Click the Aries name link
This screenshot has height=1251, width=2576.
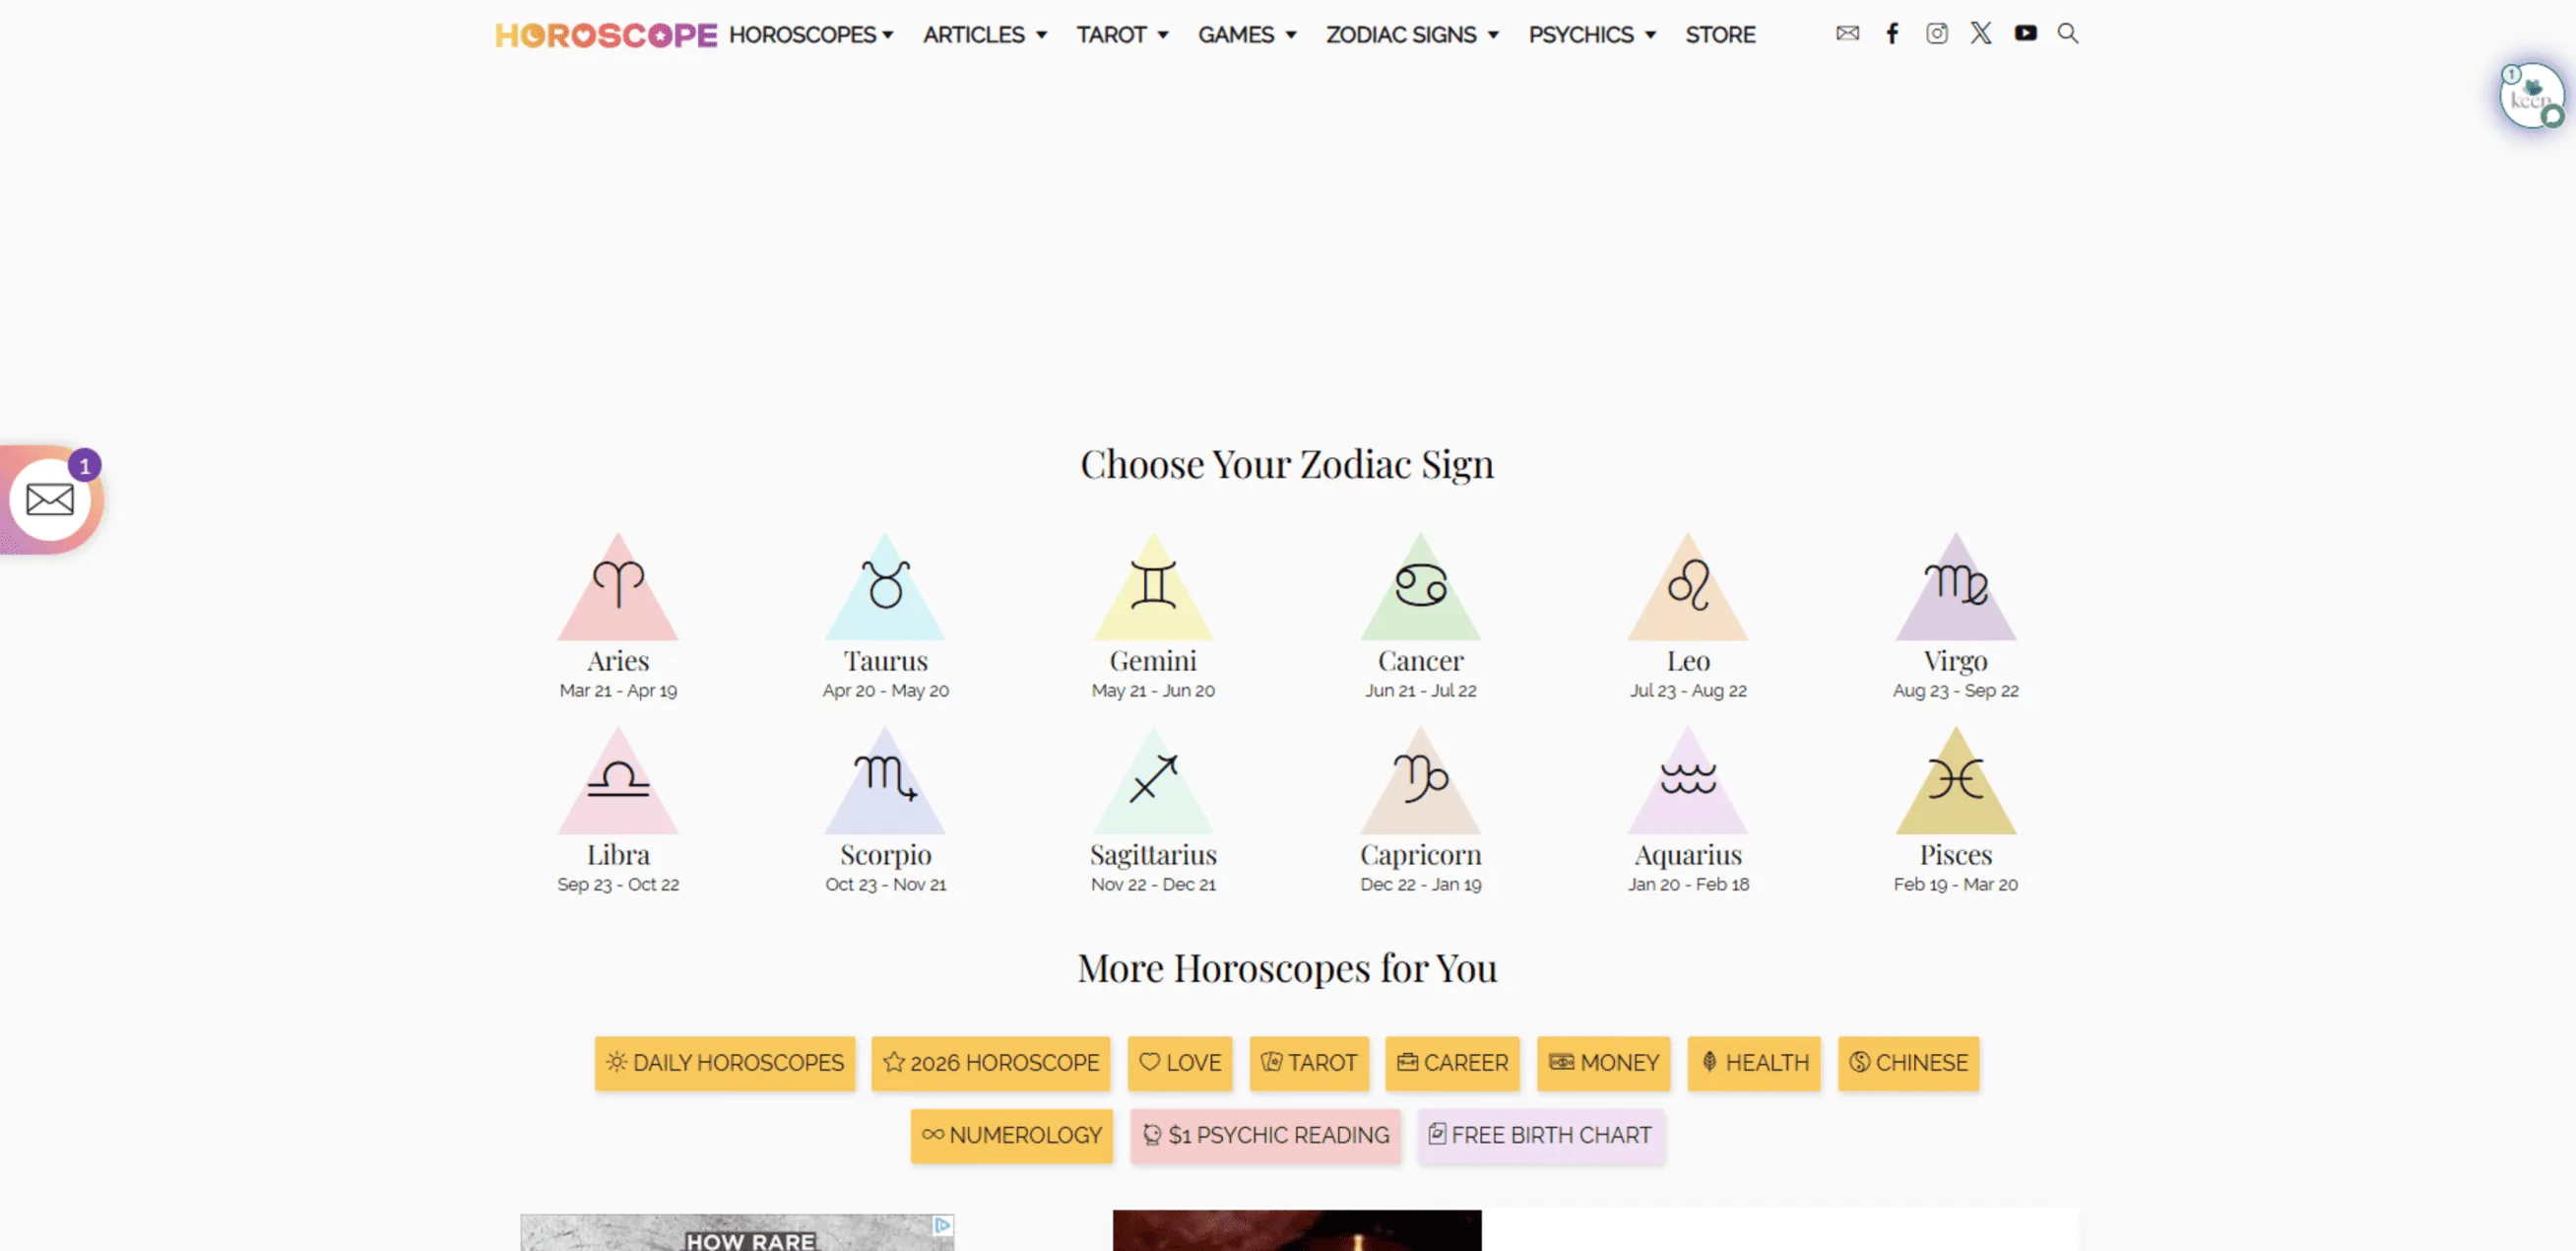click(x=618, y=661)
